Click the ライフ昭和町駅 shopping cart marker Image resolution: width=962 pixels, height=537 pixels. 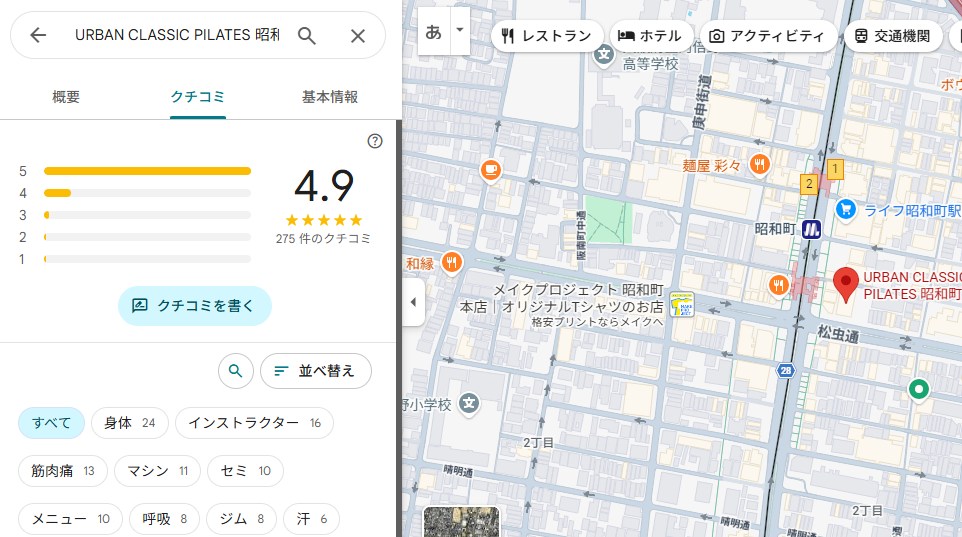tap(846, 209)
